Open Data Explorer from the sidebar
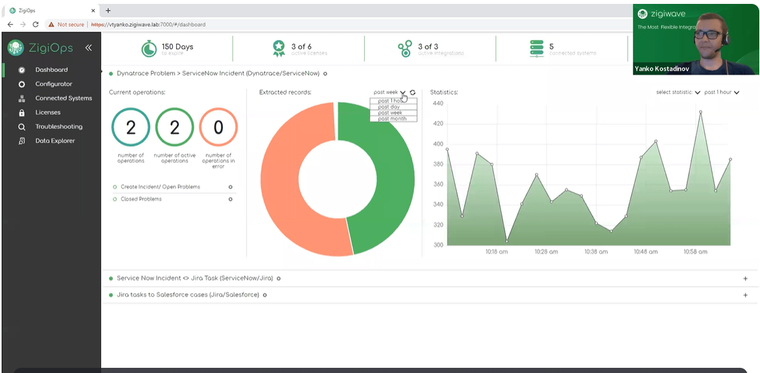Viewport: 760px width, 373px height. (x=55, y=141)
